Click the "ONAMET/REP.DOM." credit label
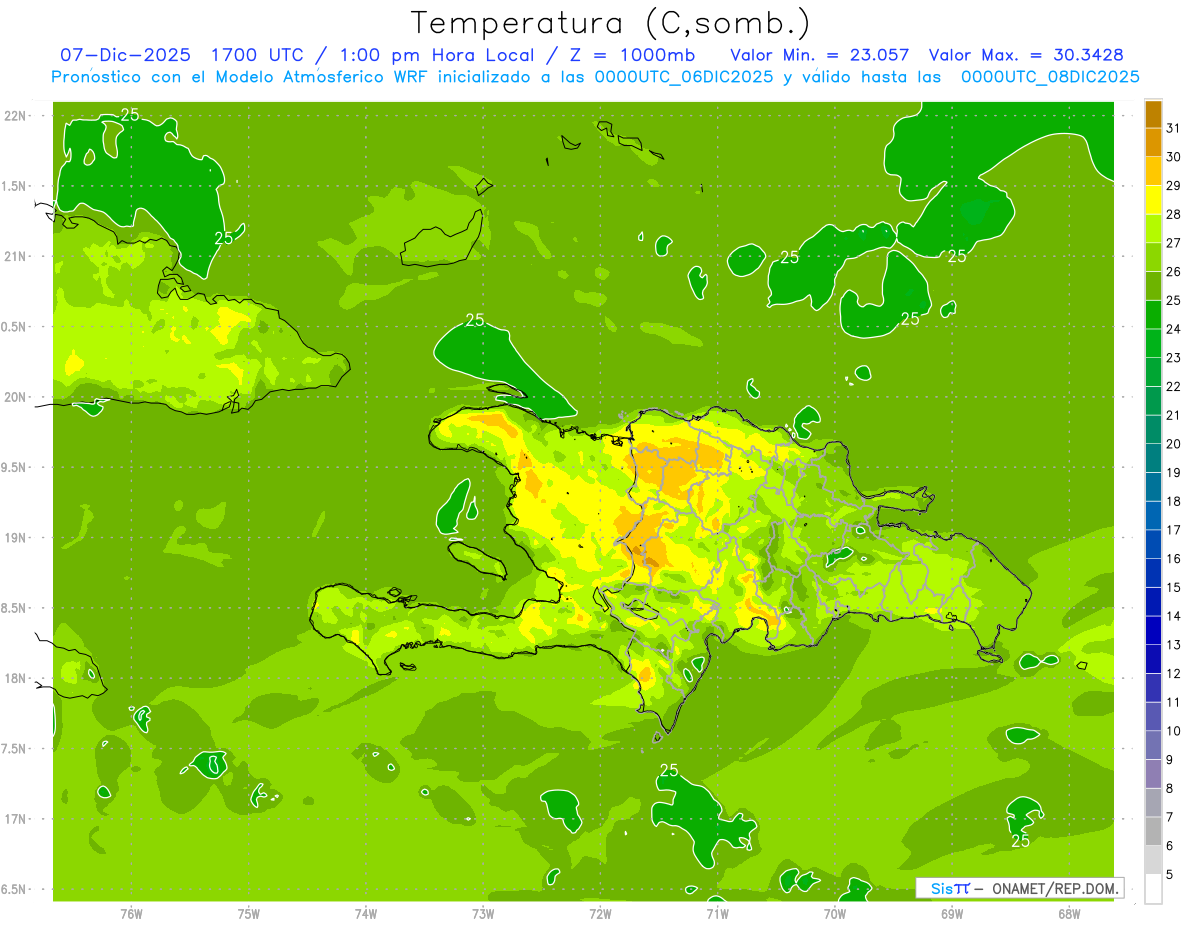 tap(1056, 888)
